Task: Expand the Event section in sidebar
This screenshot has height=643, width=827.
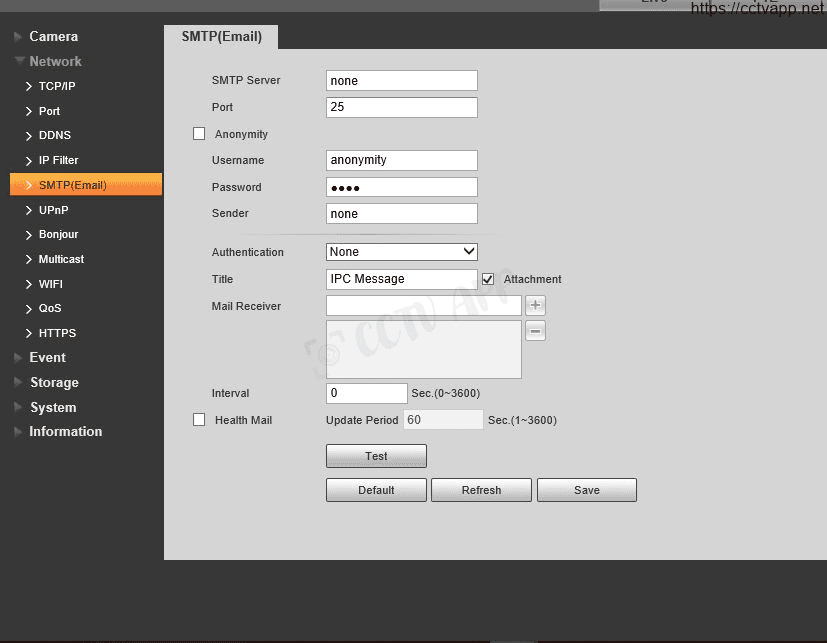Action: [x=47, y=358]
